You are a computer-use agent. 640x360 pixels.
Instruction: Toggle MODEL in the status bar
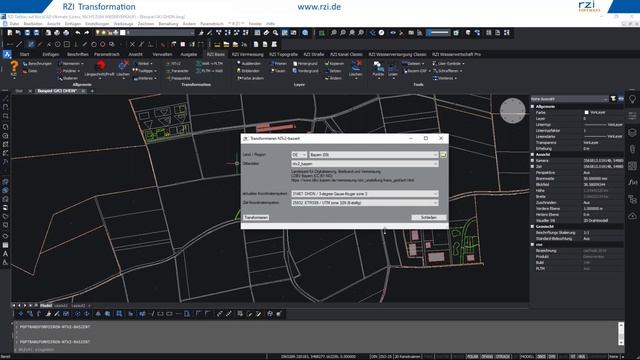point(527,357)
